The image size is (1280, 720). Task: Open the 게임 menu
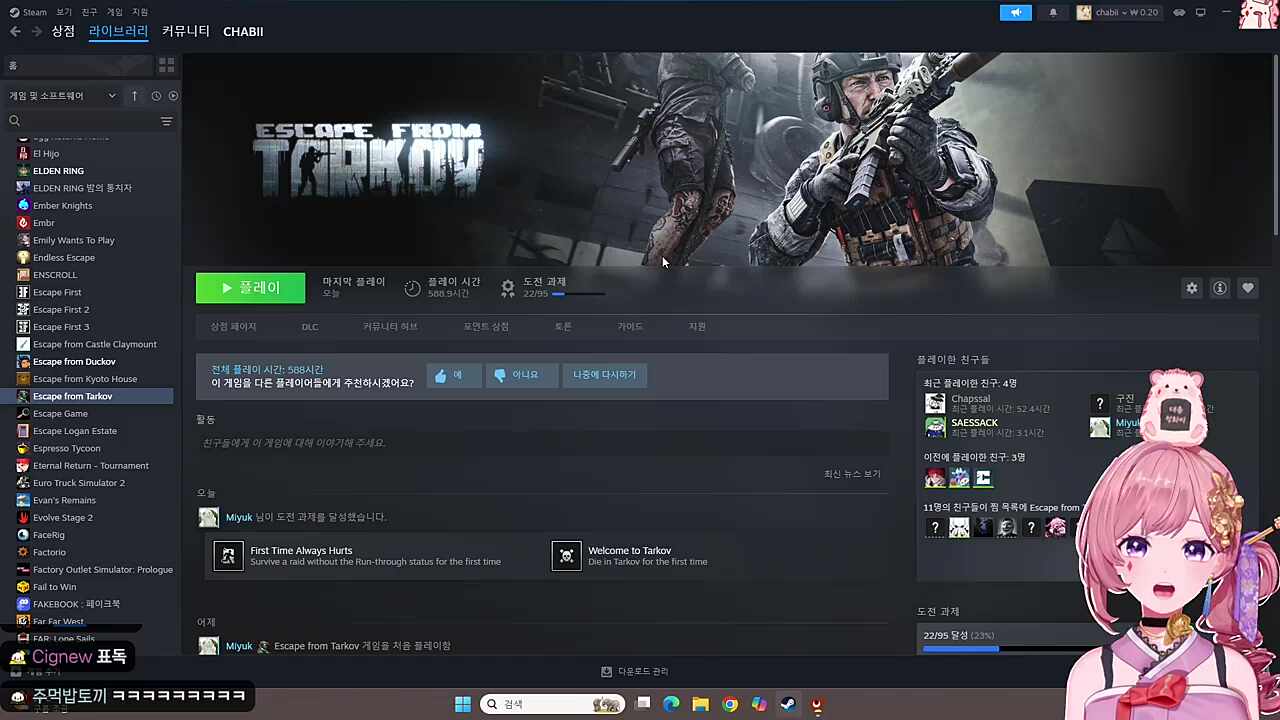115,12
